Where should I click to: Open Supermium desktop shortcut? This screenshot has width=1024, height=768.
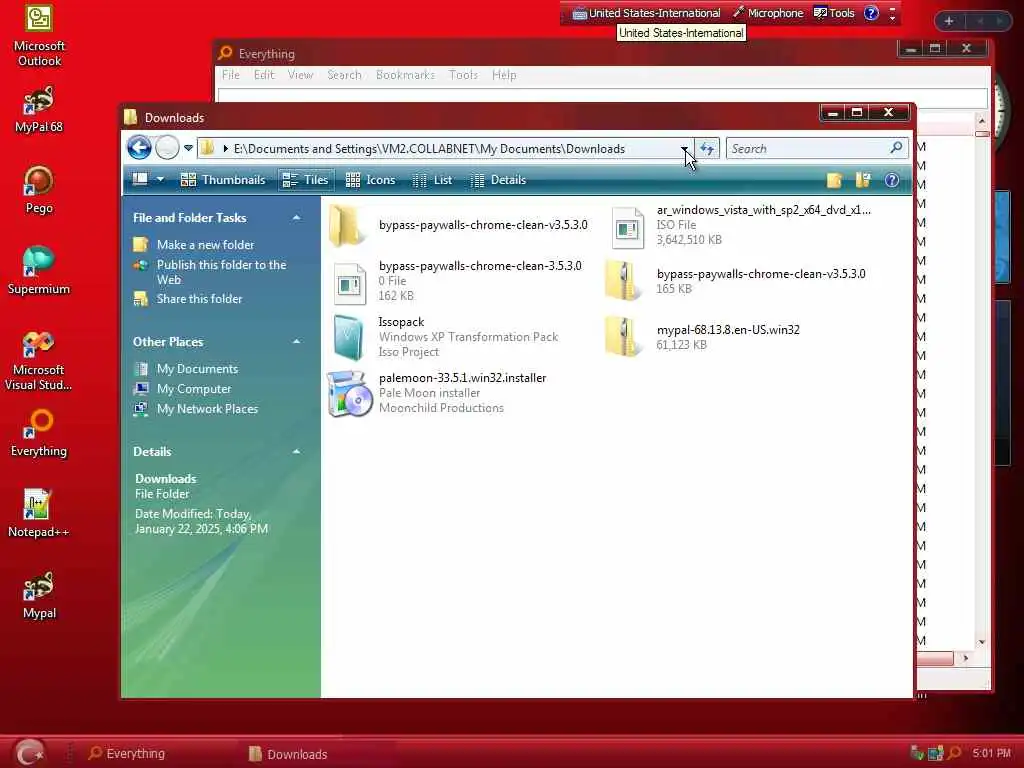[39, 271]
